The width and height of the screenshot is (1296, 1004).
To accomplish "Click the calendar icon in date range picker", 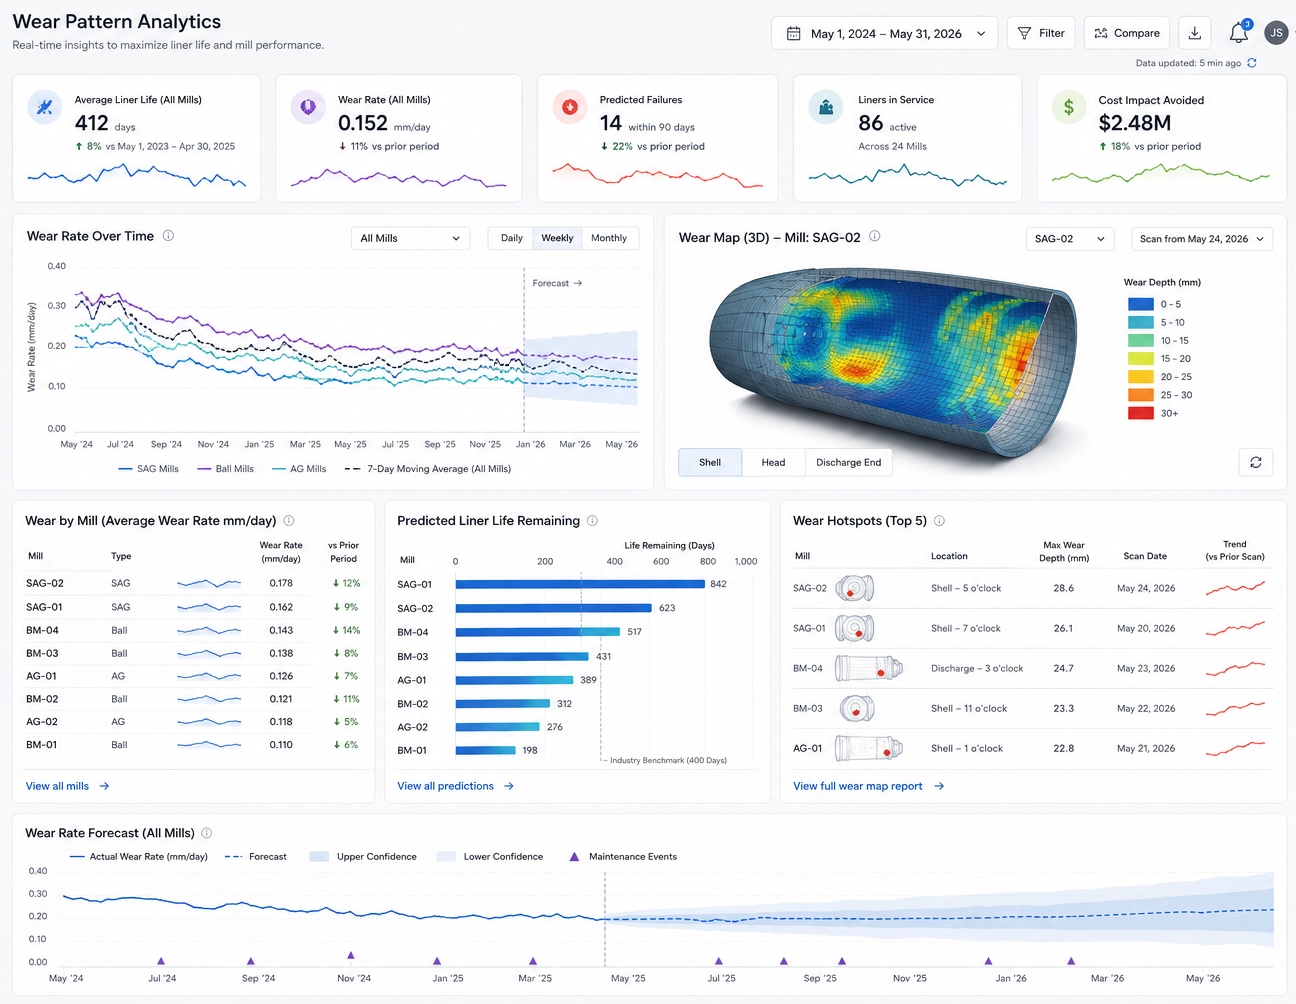I will coord(793,34).
